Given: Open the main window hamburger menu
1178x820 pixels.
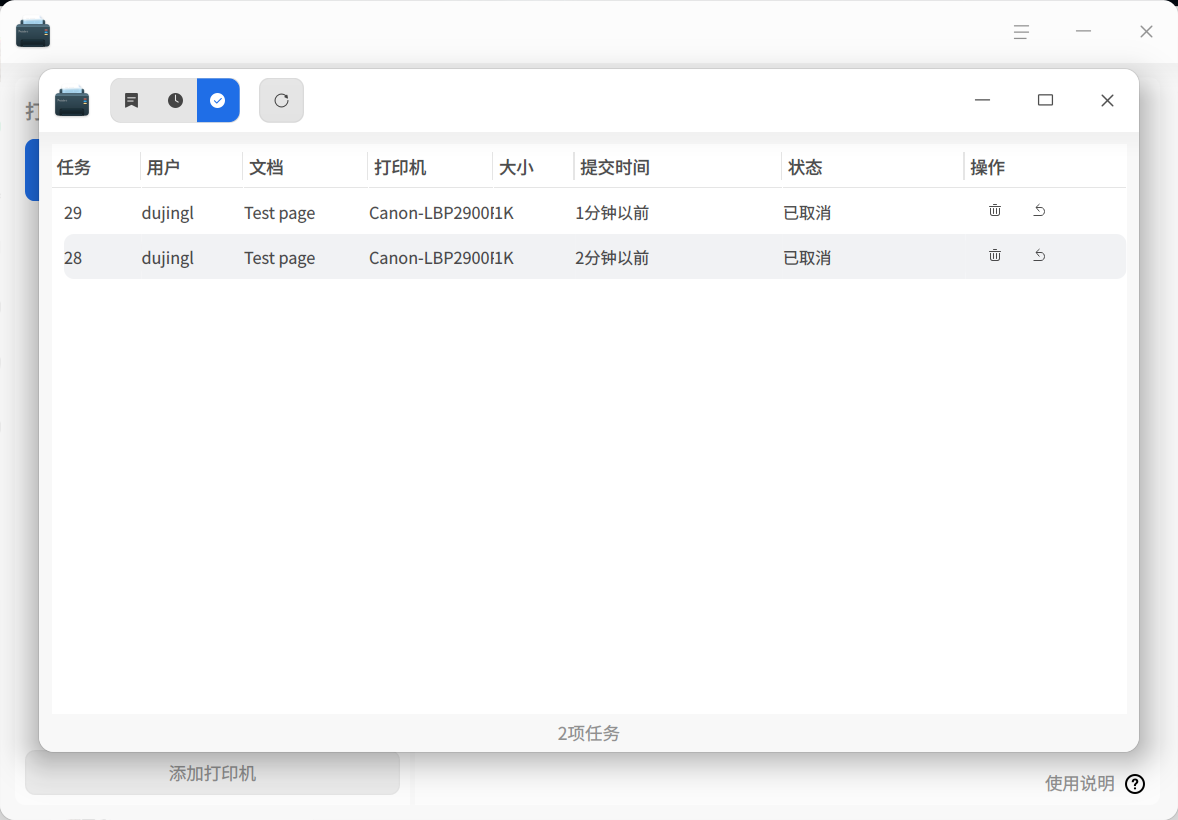Looking at the screenshot, I should point(1021,32).
